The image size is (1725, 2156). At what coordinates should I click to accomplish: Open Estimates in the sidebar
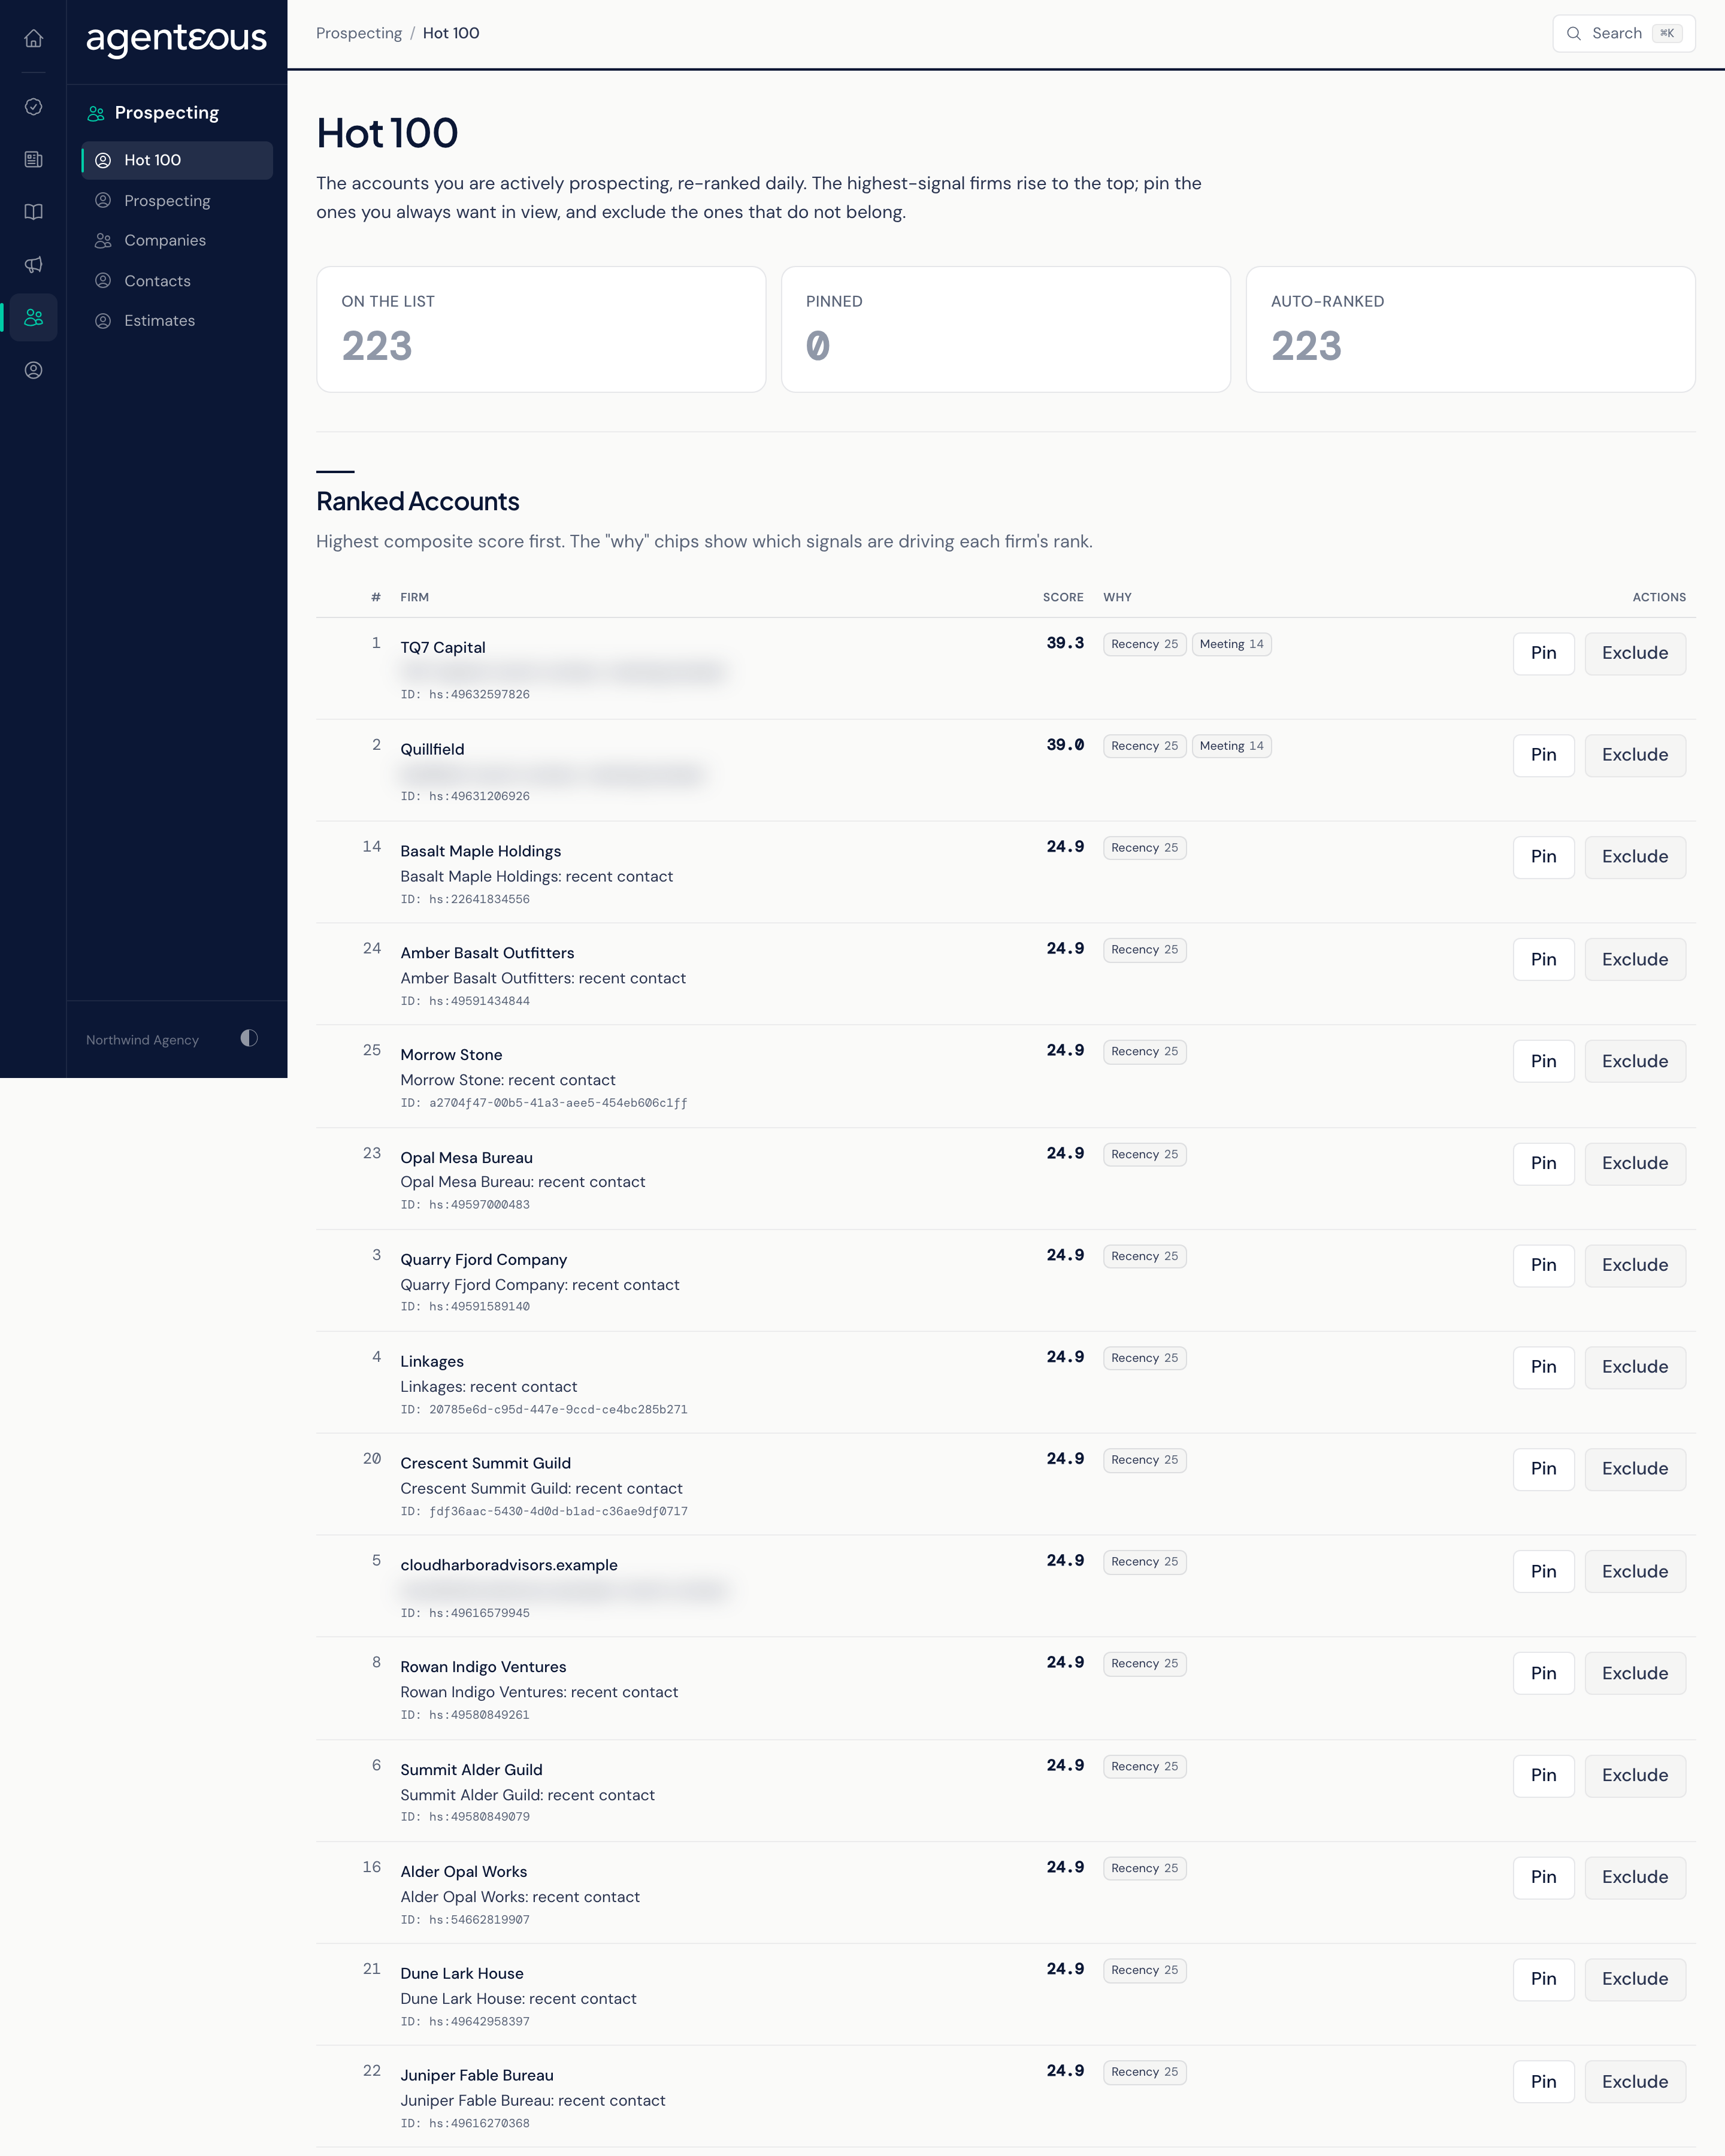[x=177, y=320]
